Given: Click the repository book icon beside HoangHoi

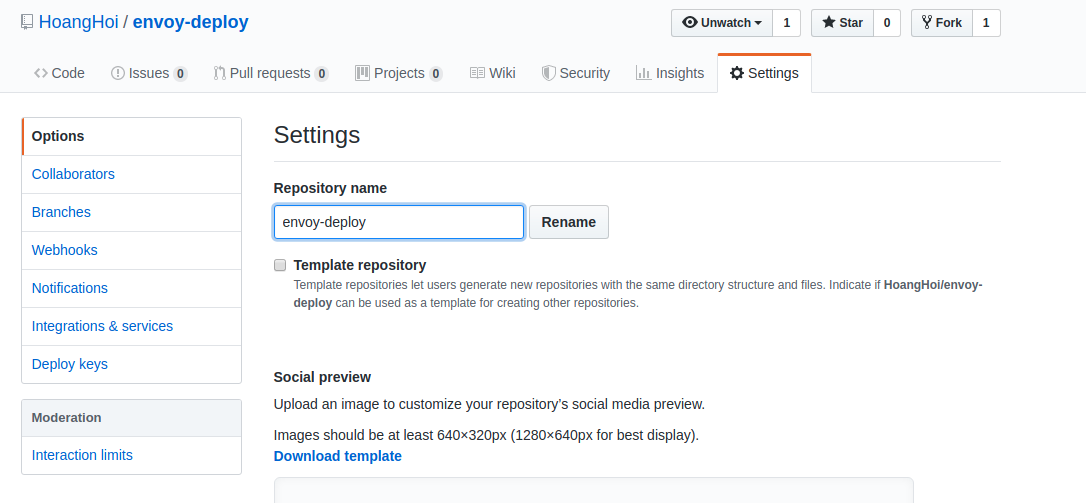Looking at the screenshot, I should coord(27,22).
